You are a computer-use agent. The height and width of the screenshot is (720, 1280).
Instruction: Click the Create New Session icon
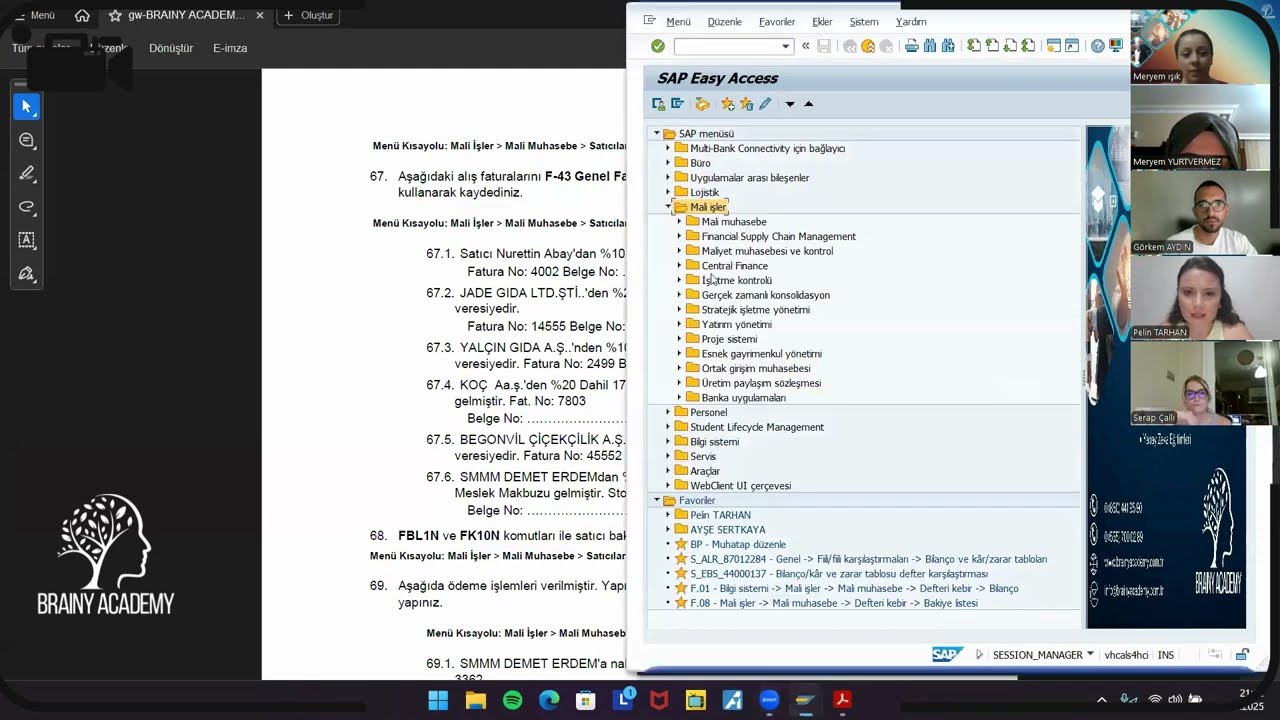(1053, 46)
